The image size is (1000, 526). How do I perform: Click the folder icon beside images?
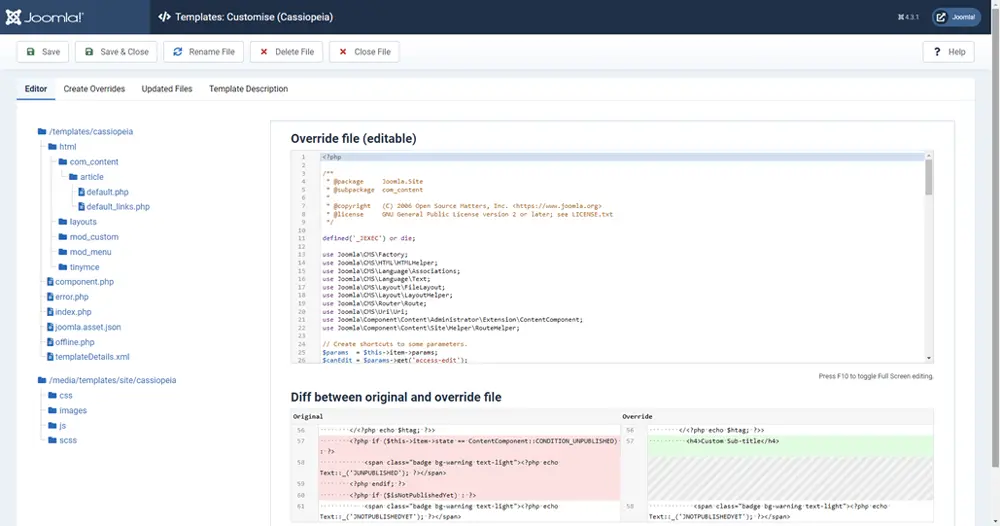tap(52, 411)
